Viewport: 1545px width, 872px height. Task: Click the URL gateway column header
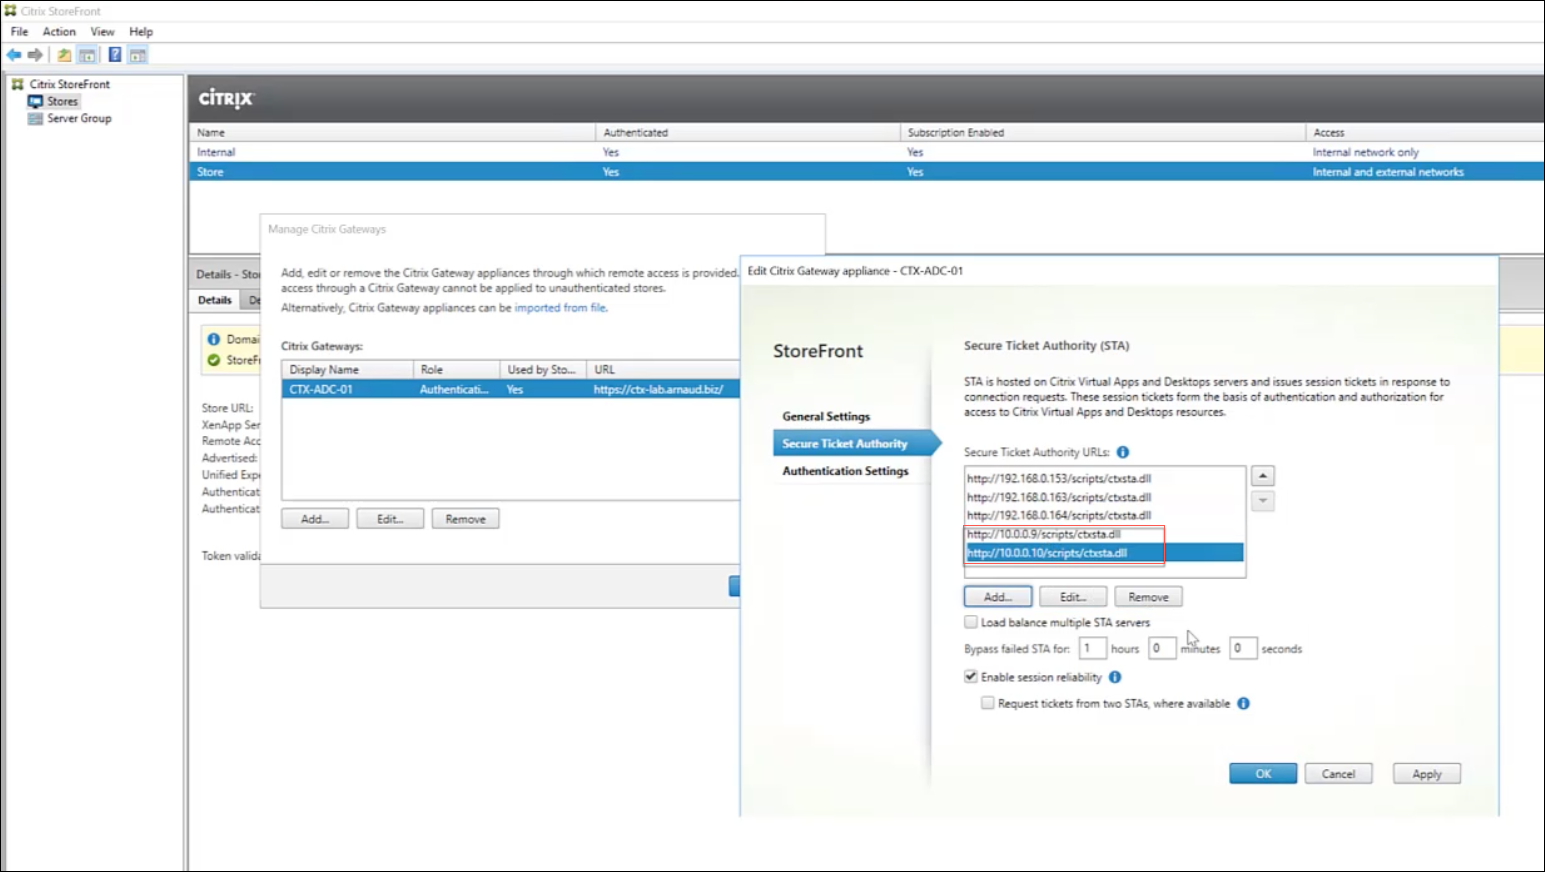(x=663, y=369)
